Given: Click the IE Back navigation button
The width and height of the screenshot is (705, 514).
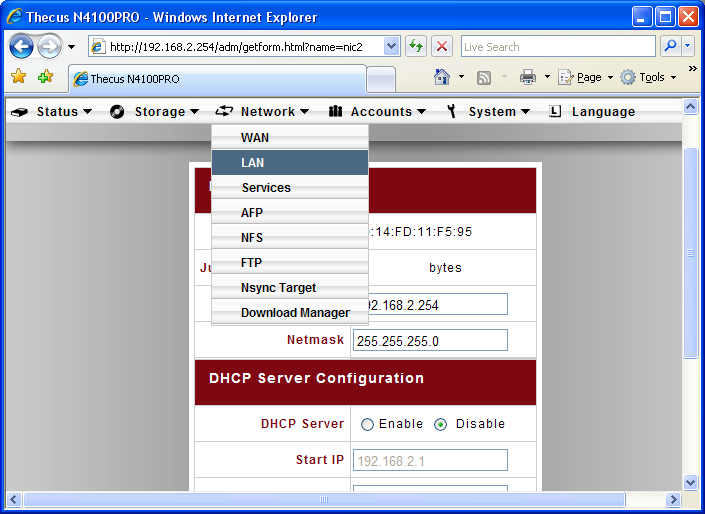Looking at the screenshot, I should click(22, 46).
